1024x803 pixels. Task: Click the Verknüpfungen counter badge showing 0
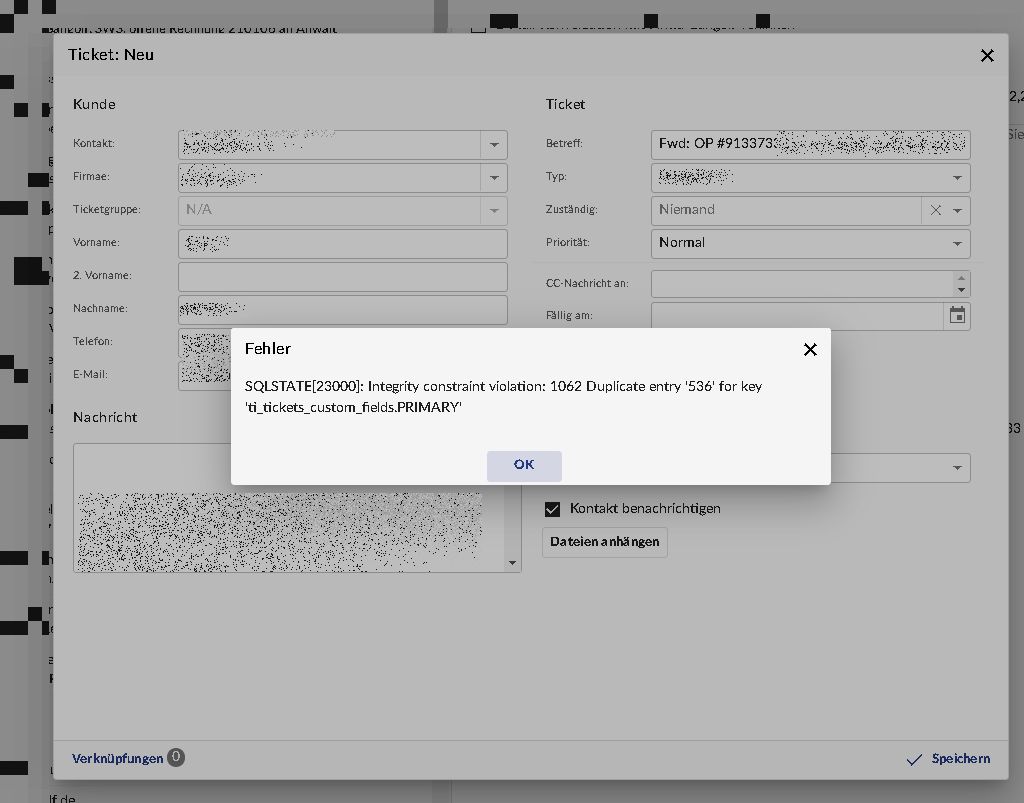(175, 758)
